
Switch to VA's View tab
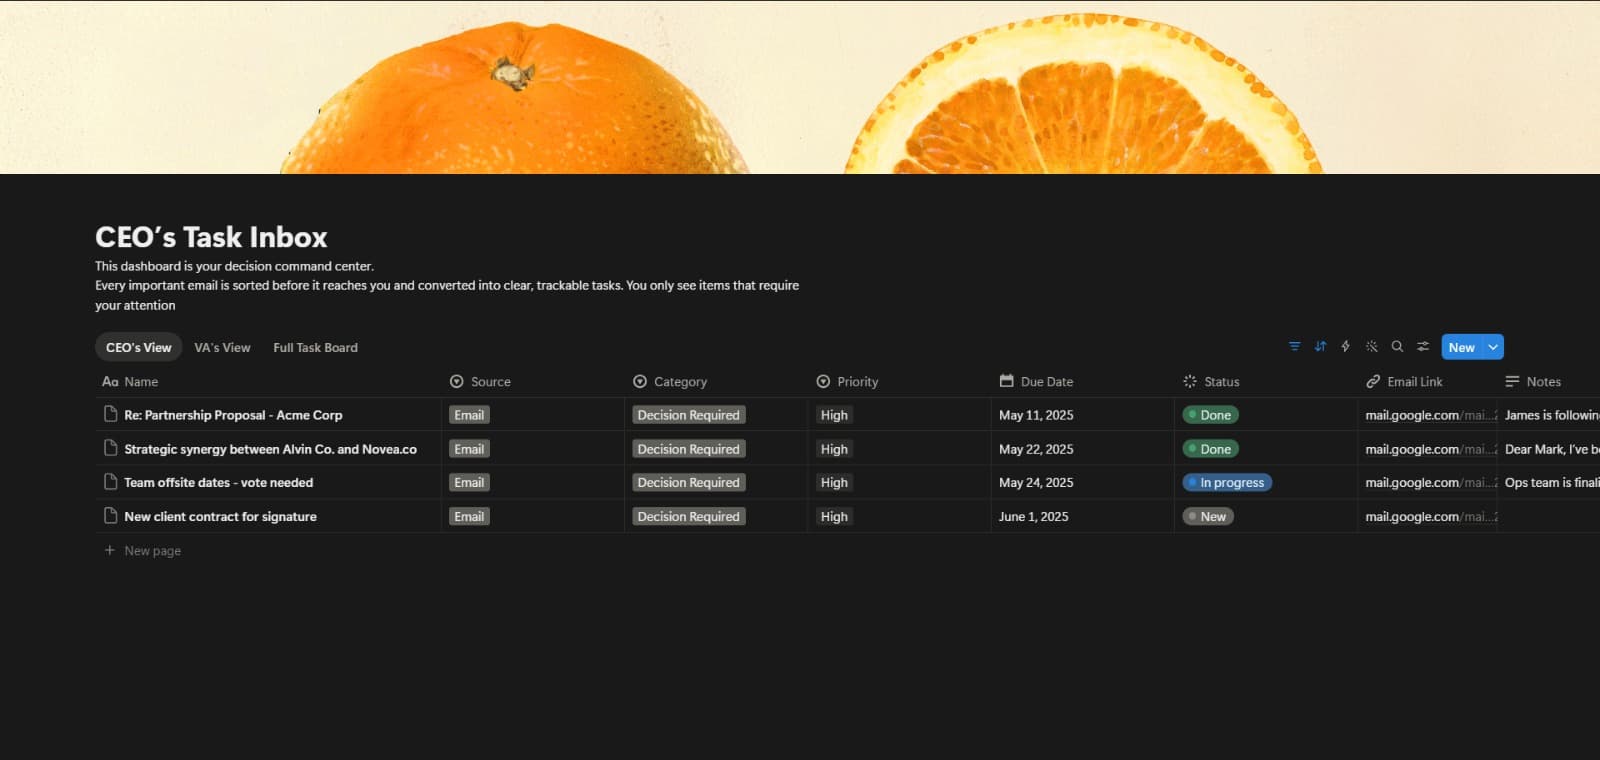pyautogui.click(x=222, y=347)
